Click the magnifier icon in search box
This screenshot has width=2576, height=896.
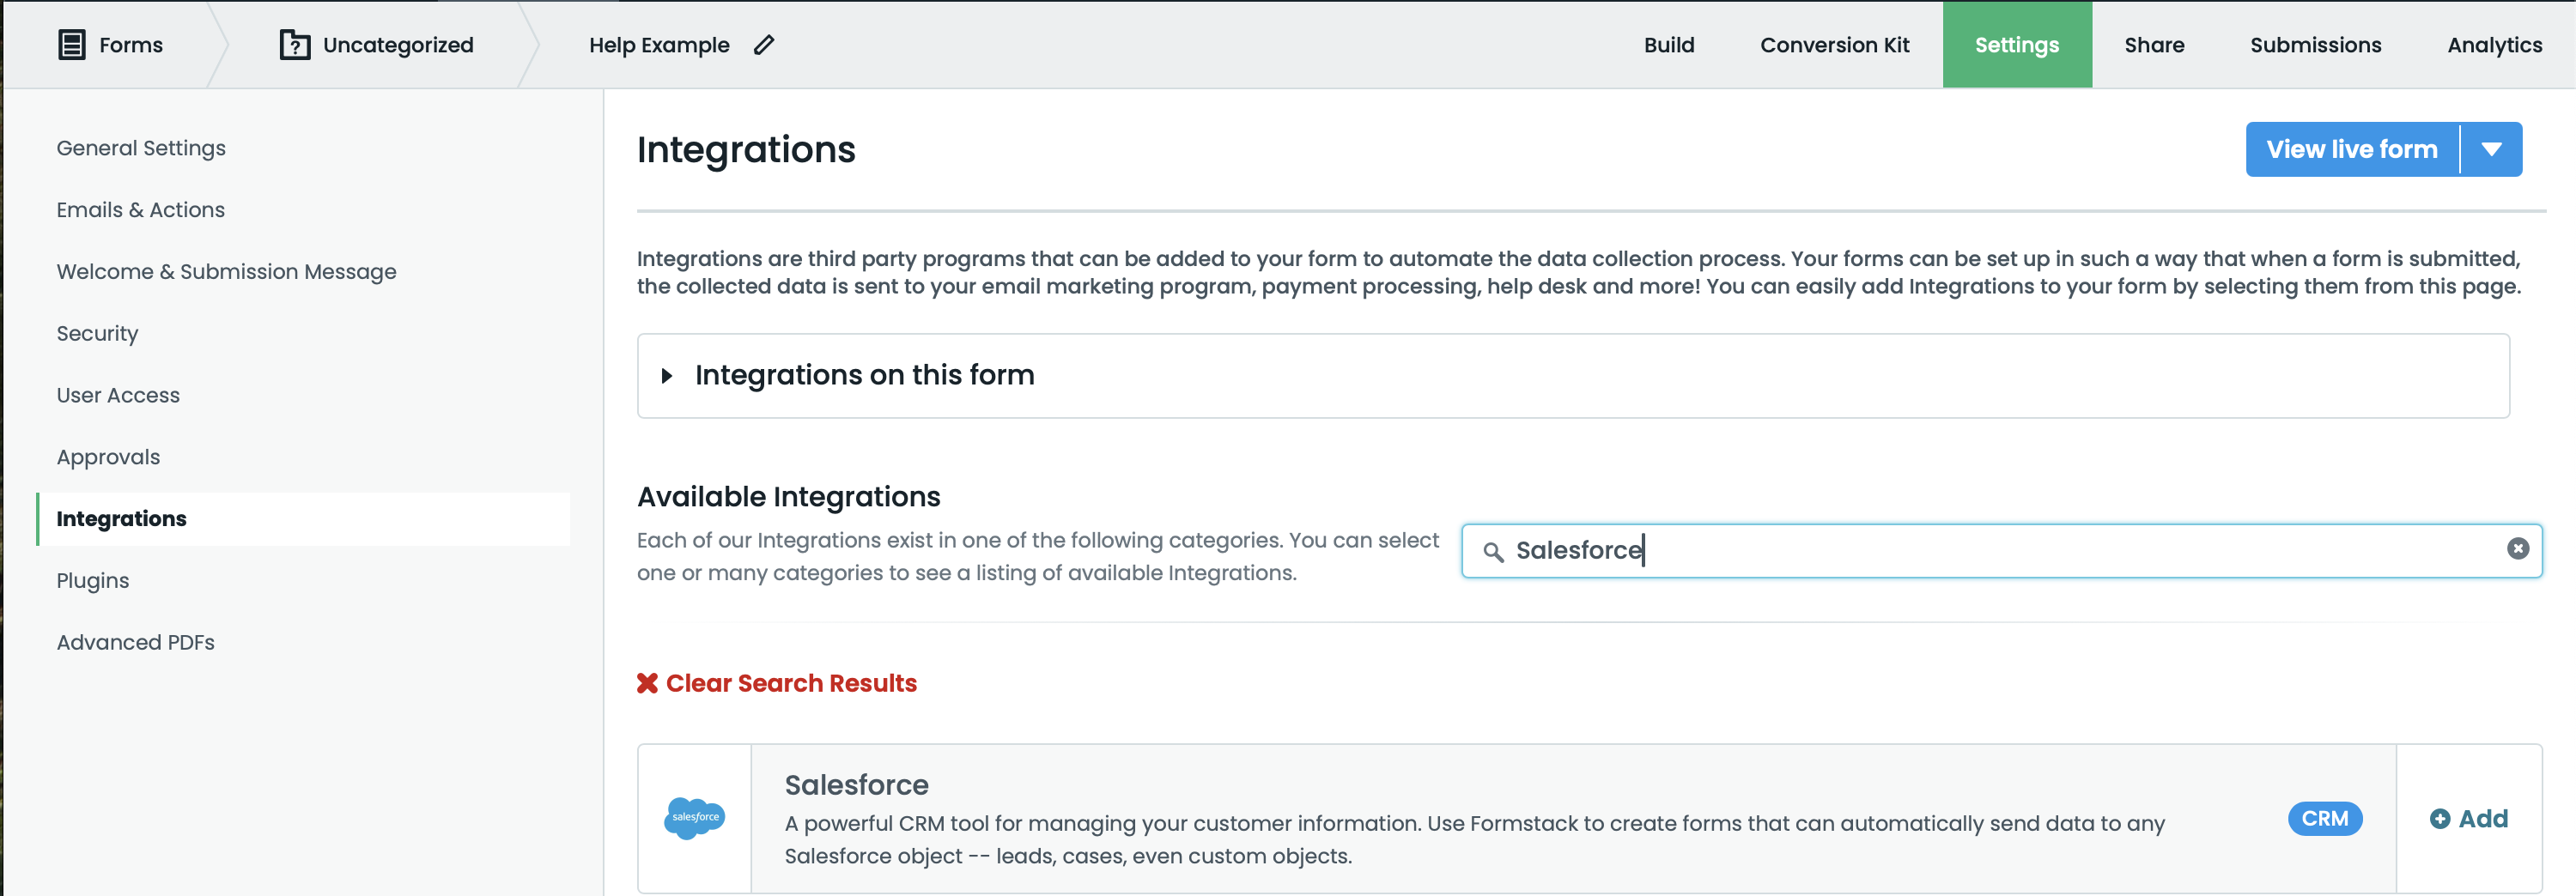pyautogui.click(x=1492, y=552)
